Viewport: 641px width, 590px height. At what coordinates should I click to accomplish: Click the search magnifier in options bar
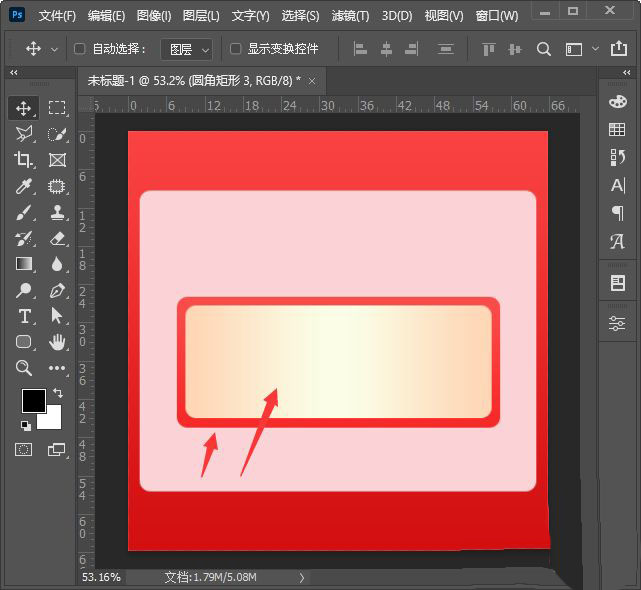click(x=544, y=49)
